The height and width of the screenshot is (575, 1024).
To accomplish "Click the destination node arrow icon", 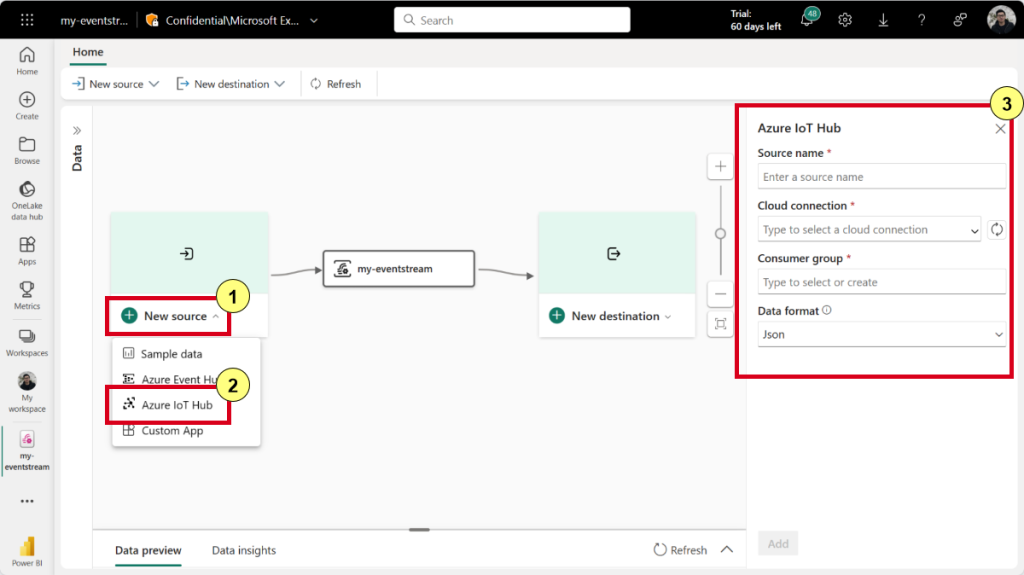I will 613,254.
